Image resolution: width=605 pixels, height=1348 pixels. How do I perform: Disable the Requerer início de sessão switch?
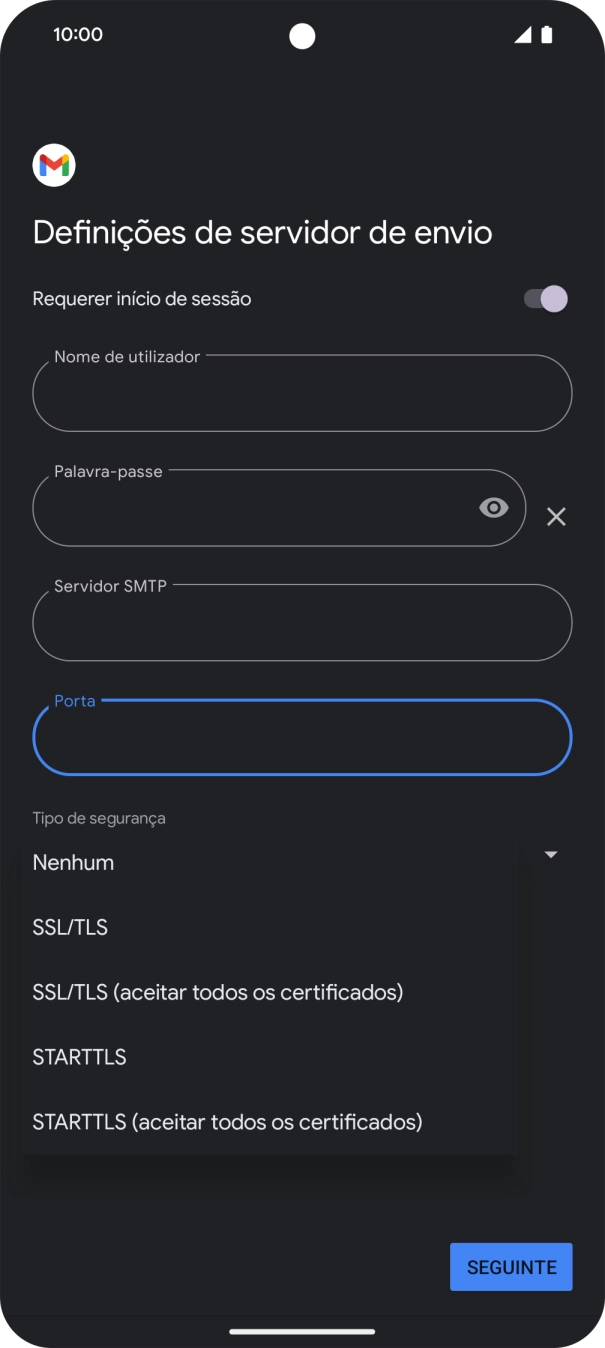click(x=546, y=299)
